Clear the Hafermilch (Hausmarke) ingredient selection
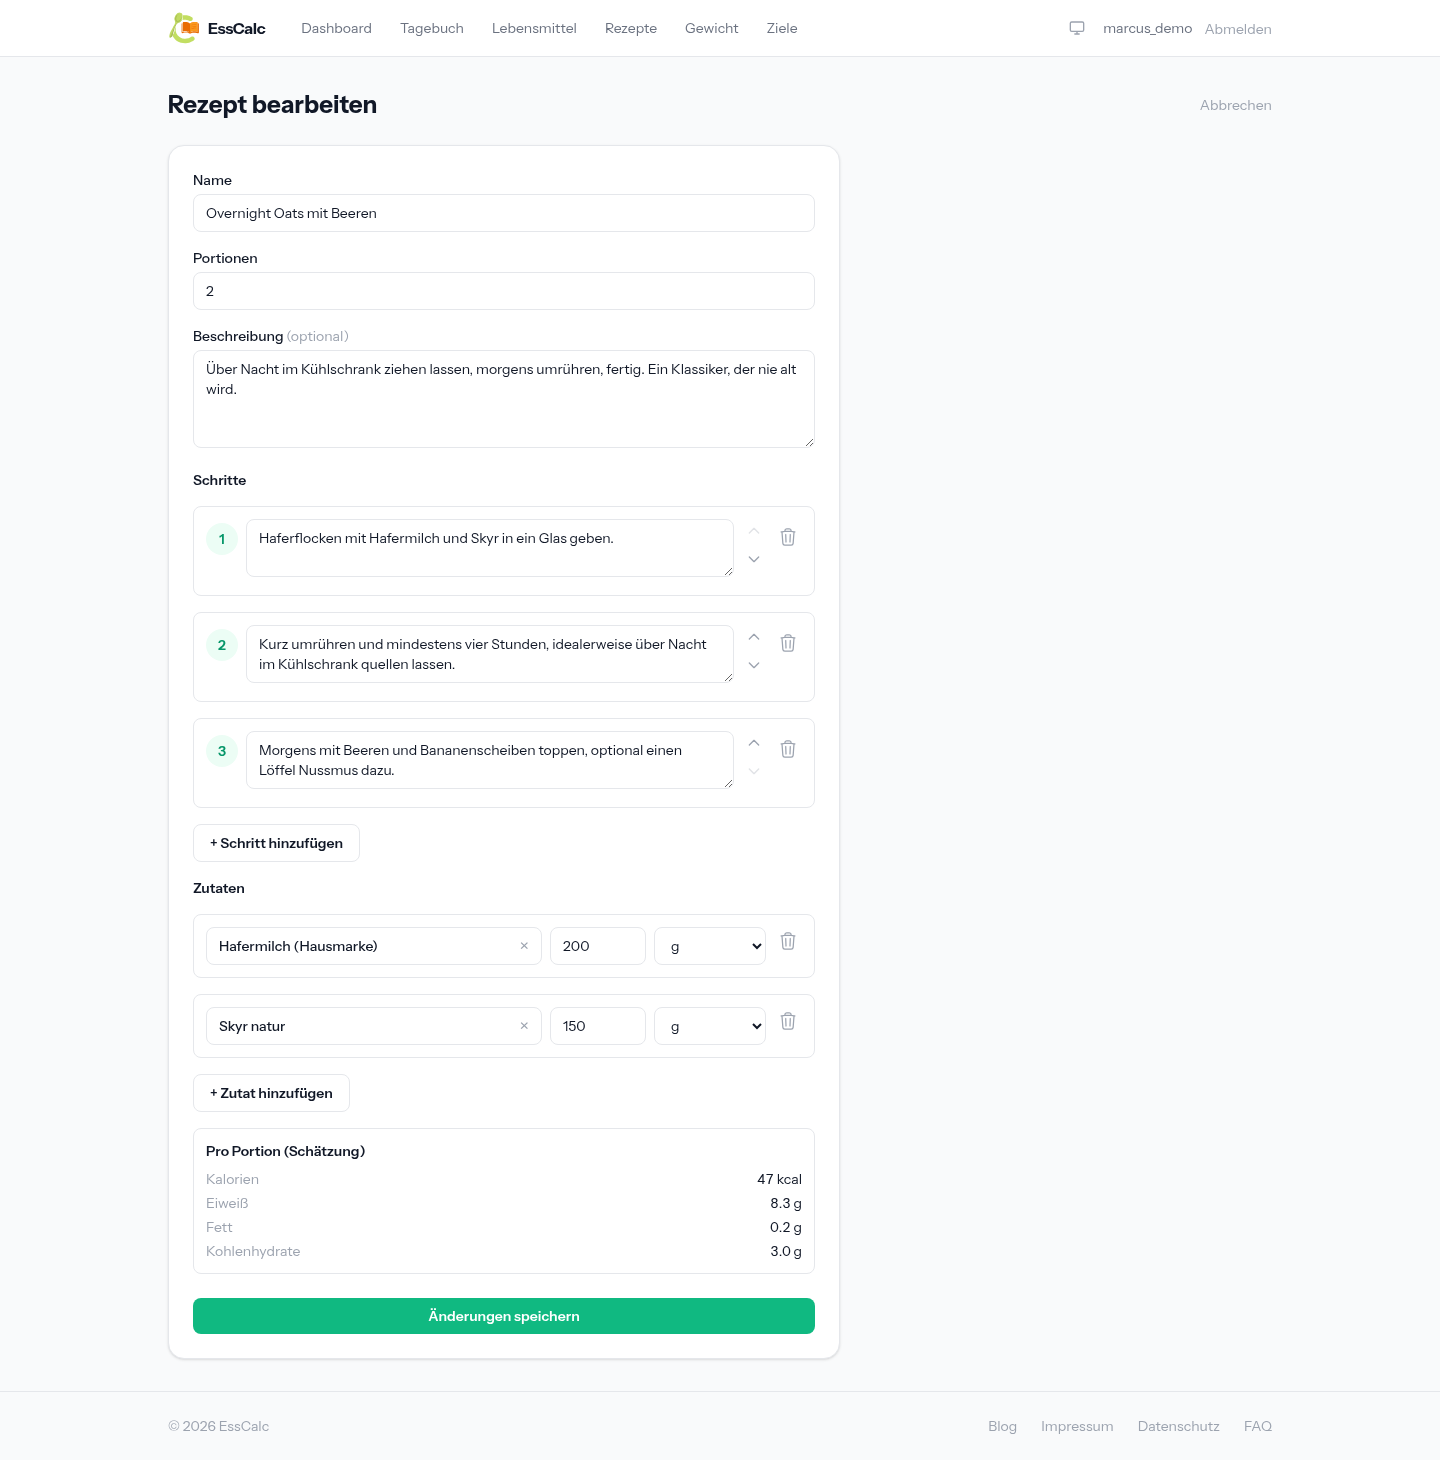 point(524,946)
